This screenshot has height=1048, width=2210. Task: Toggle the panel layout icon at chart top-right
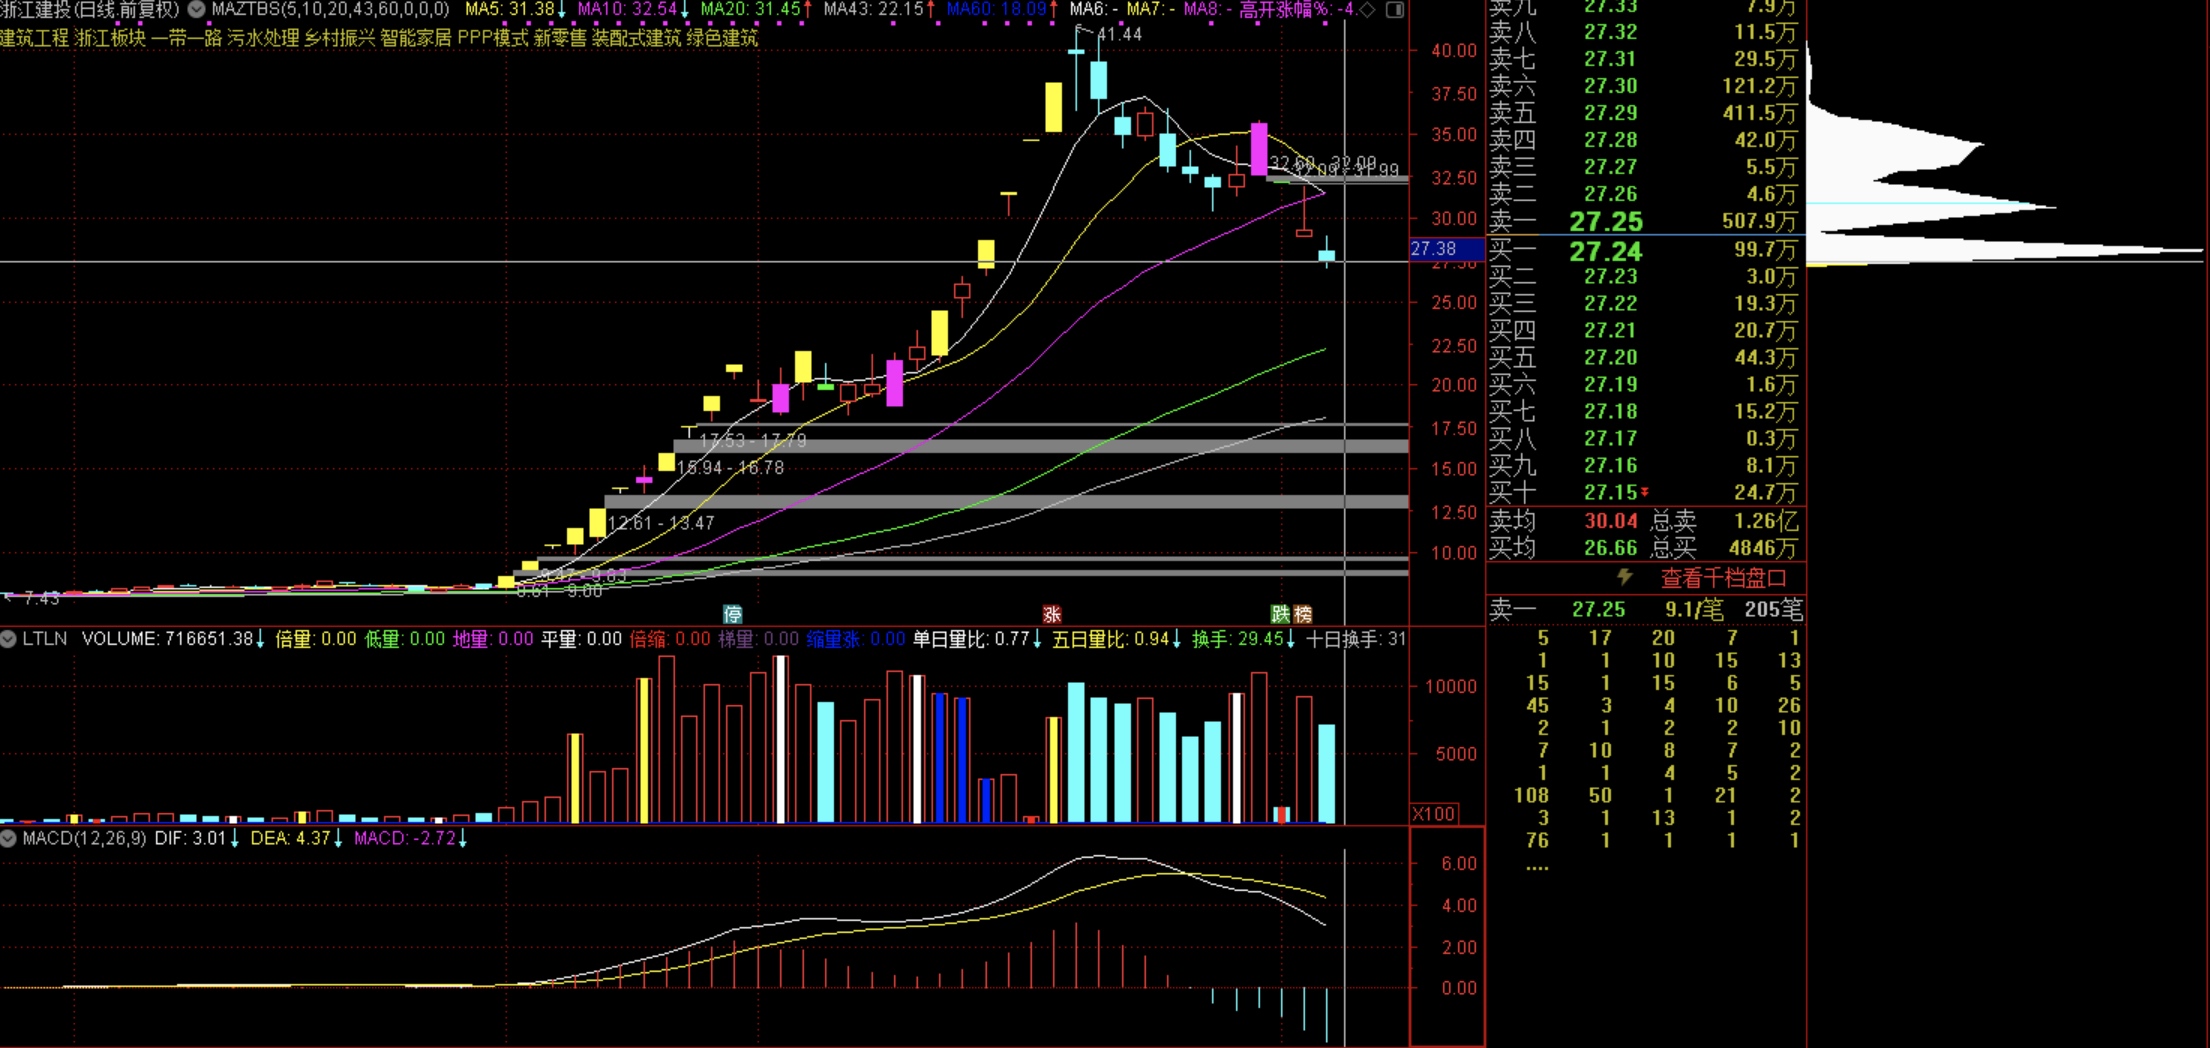(1395, 10)
